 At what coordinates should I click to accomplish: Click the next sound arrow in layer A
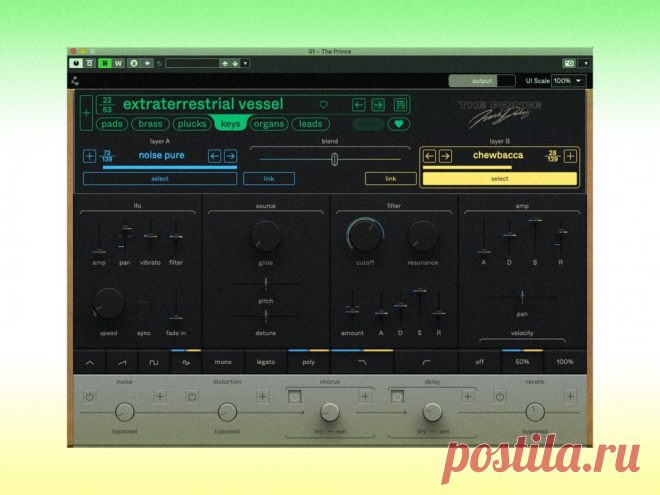coord(230,156)
